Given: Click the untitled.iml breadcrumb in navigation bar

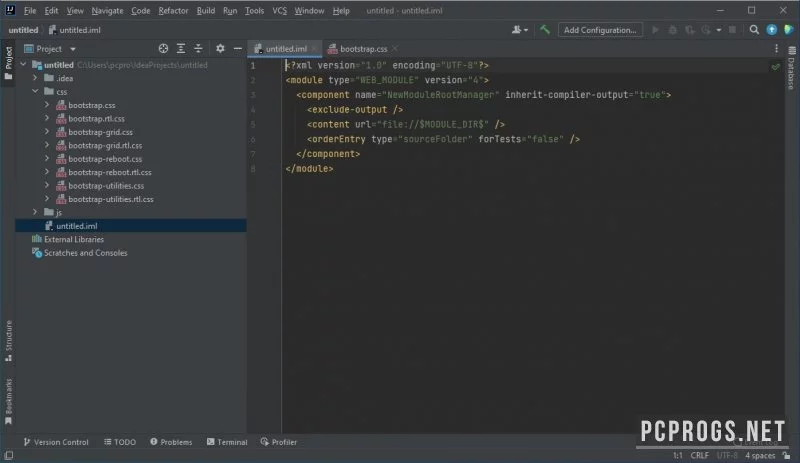Looking at the screenshot, I should point(74,30).
